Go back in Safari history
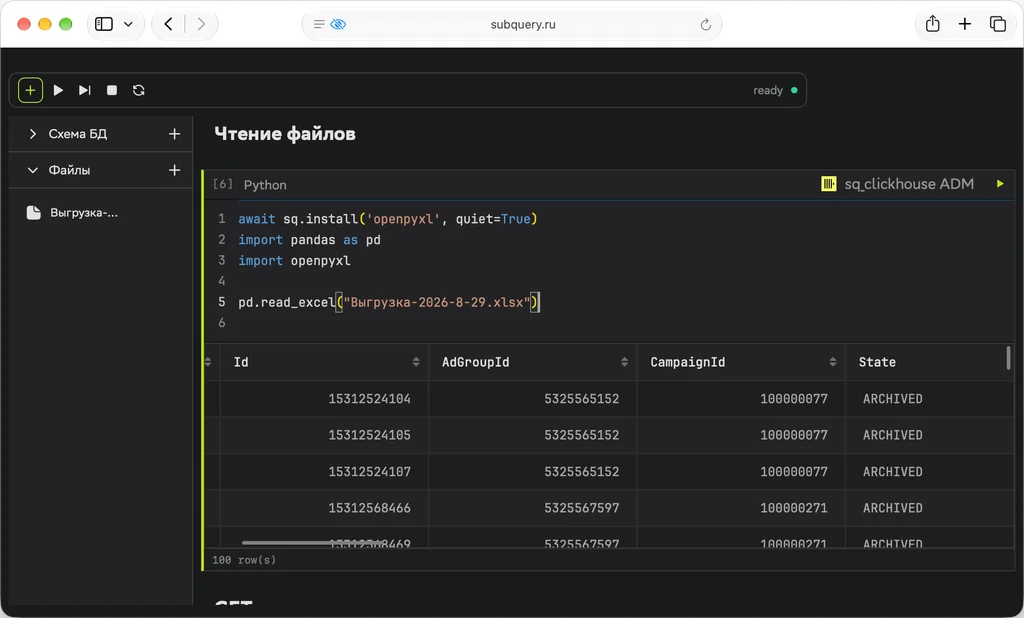This screenshot has width=1024, height=618. point(168,24)
